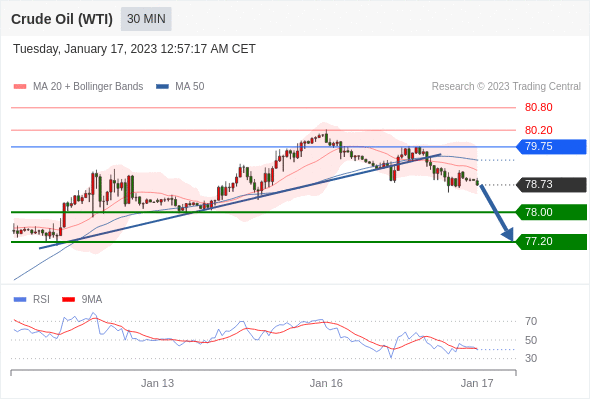Click the Jan 13 date axis label
This screenshot has height=400, width=590.
pos(157,383)
